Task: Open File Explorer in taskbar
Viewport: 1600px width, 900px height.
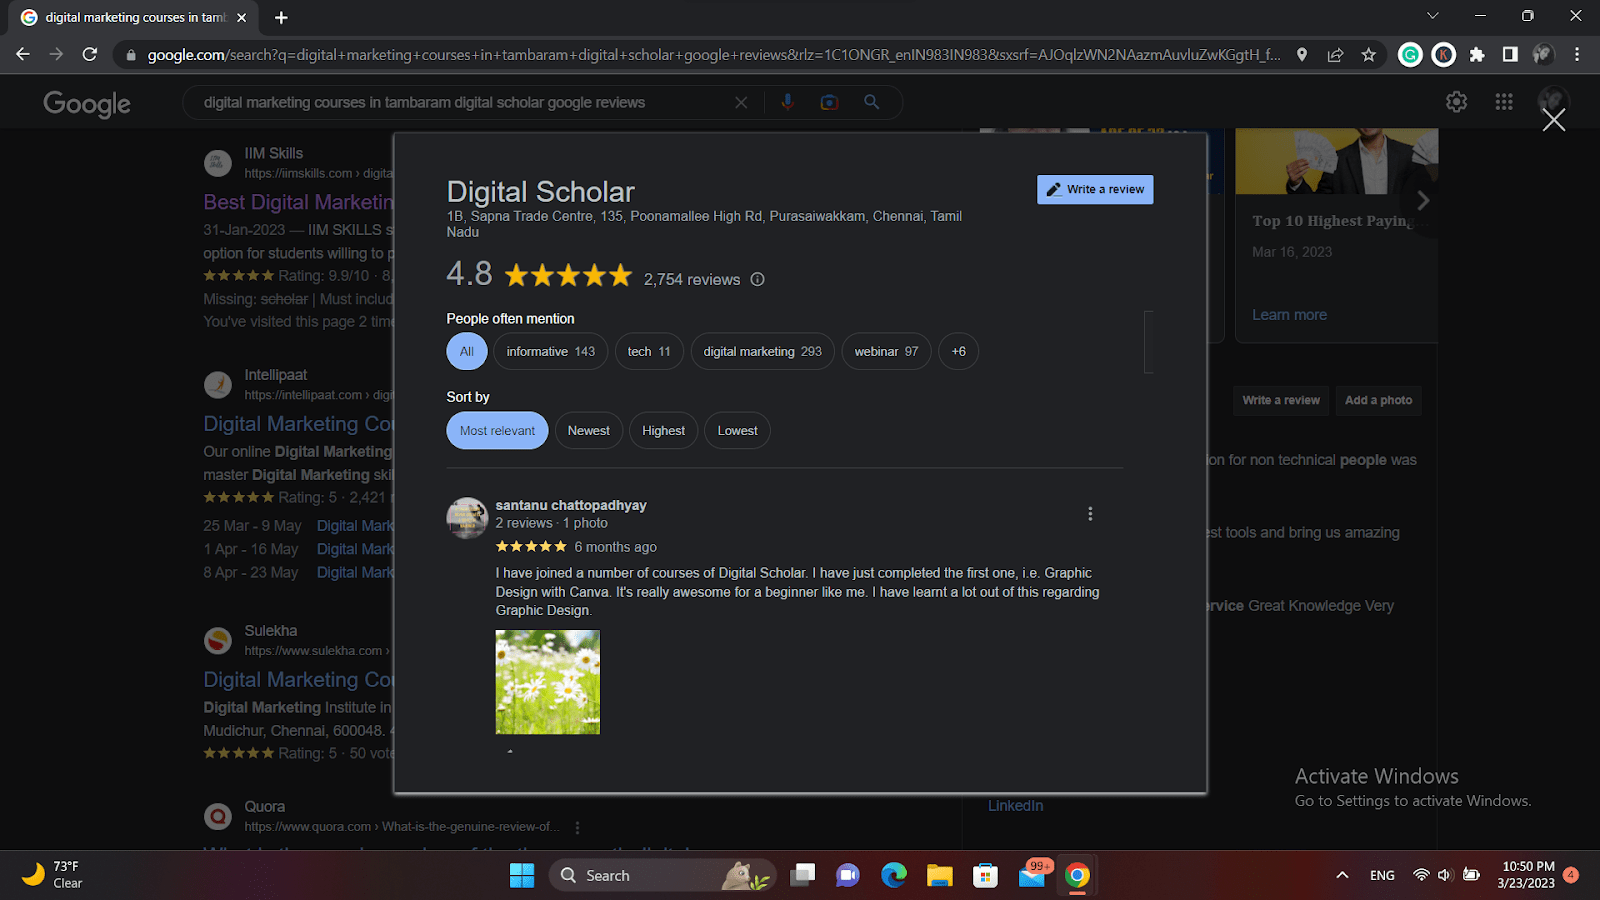Action: point(940,875)
